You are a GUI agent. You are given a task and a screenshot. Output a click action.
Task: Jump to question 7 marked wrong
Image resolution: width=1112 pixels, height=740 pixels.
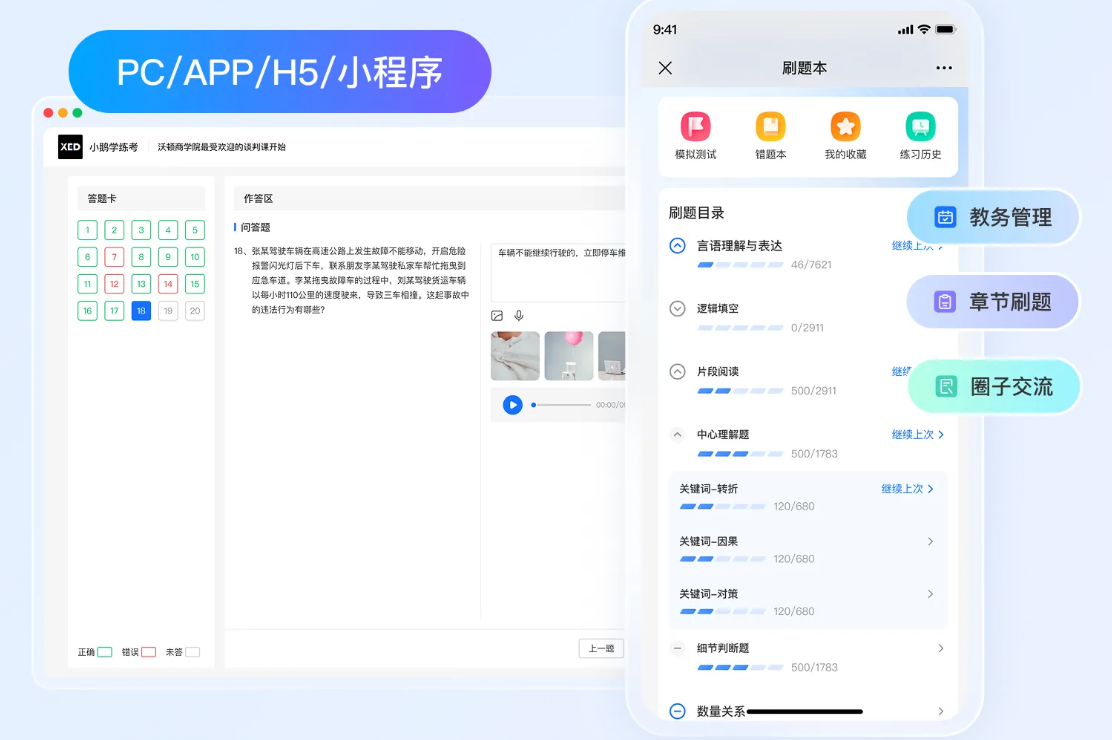114,257
